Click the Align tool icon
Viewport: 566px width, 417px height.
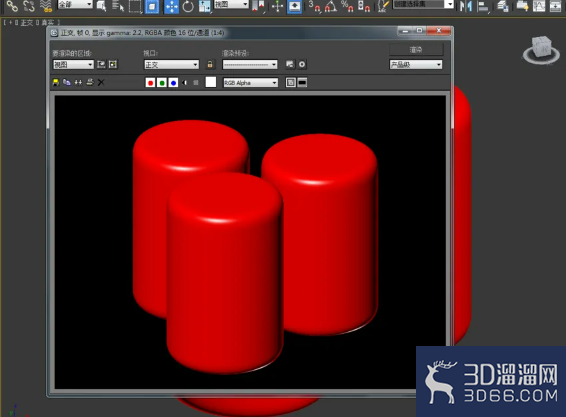point(483,6)
